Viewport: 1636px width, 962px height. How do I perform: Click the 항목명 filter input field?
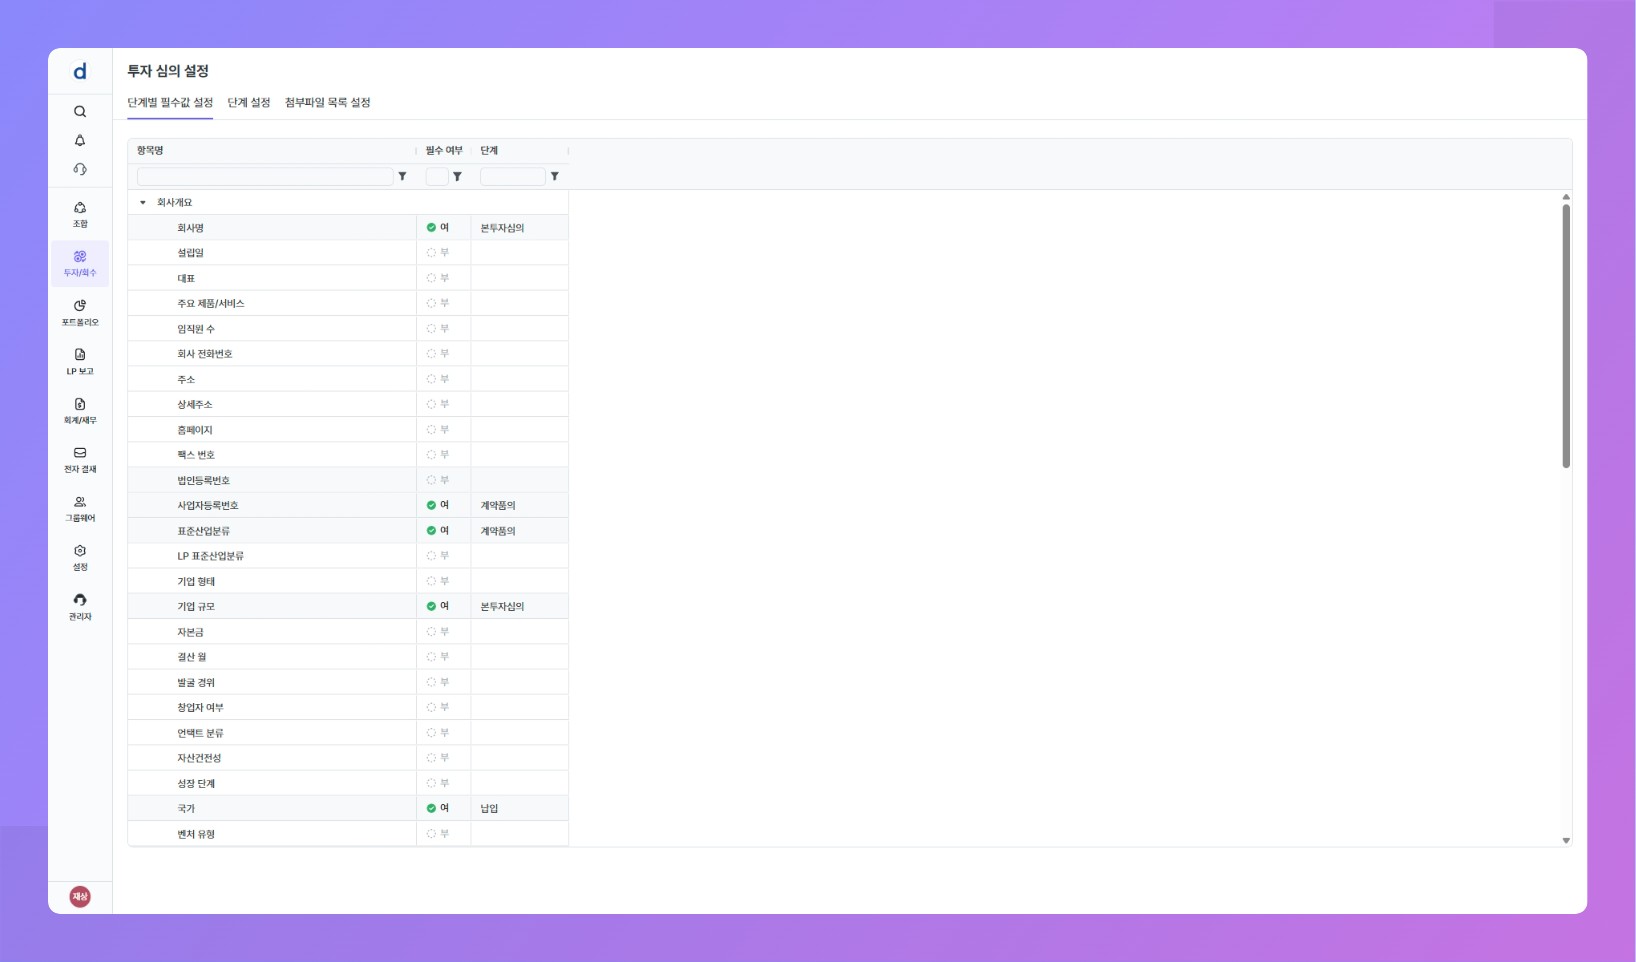tap(265, 177)
